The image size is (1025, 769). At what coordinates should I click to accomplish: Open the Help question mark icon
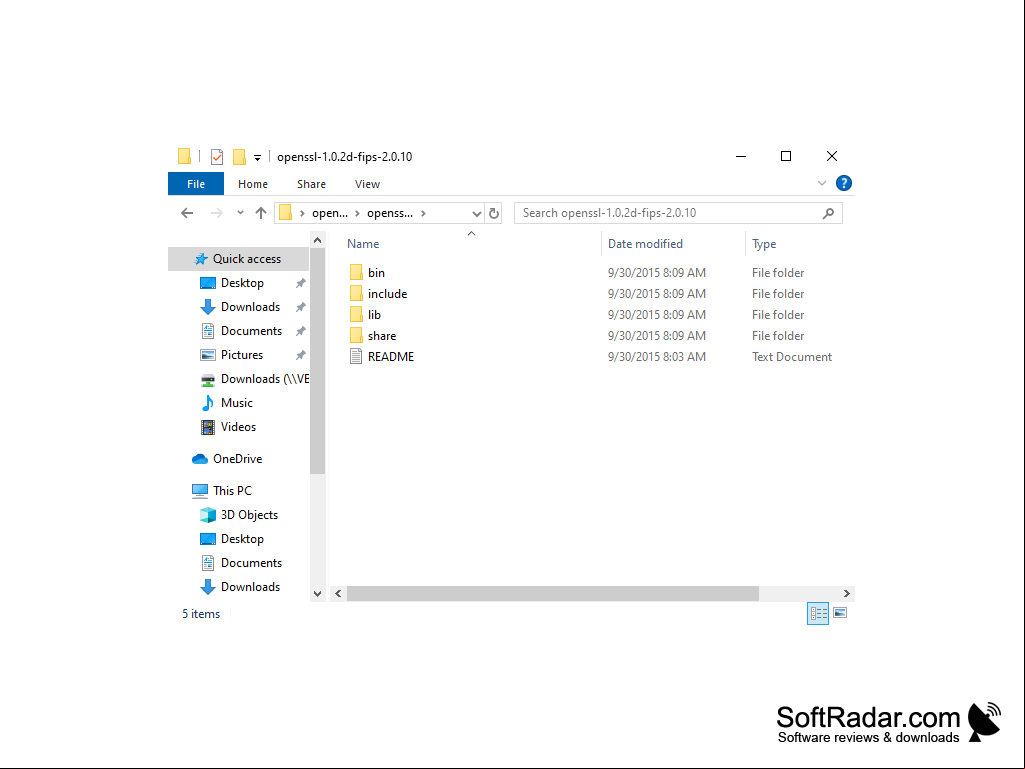point(844,183)
